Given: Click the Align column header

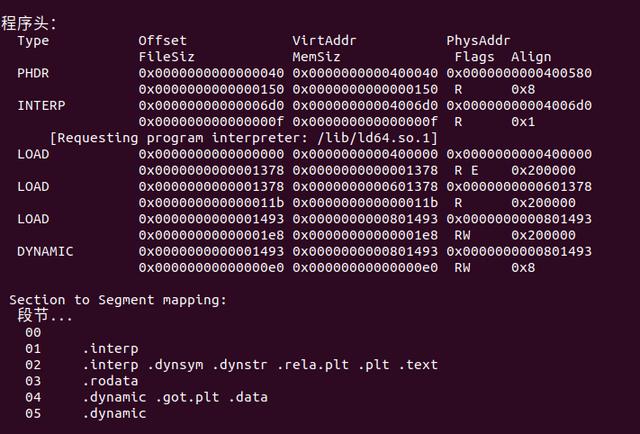Looking at the screenshot, I should 531,57.
